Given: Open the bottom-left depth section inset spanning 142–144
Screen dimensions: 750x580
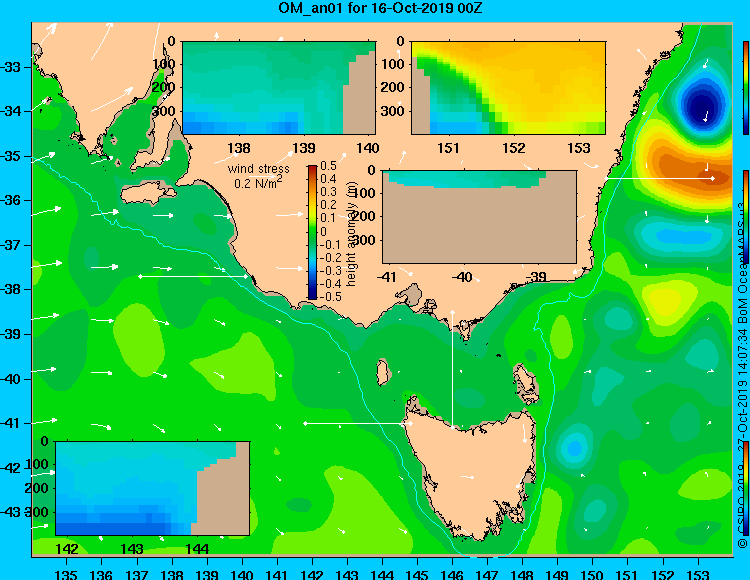Looking at the screenshot, I should (153, 488).
